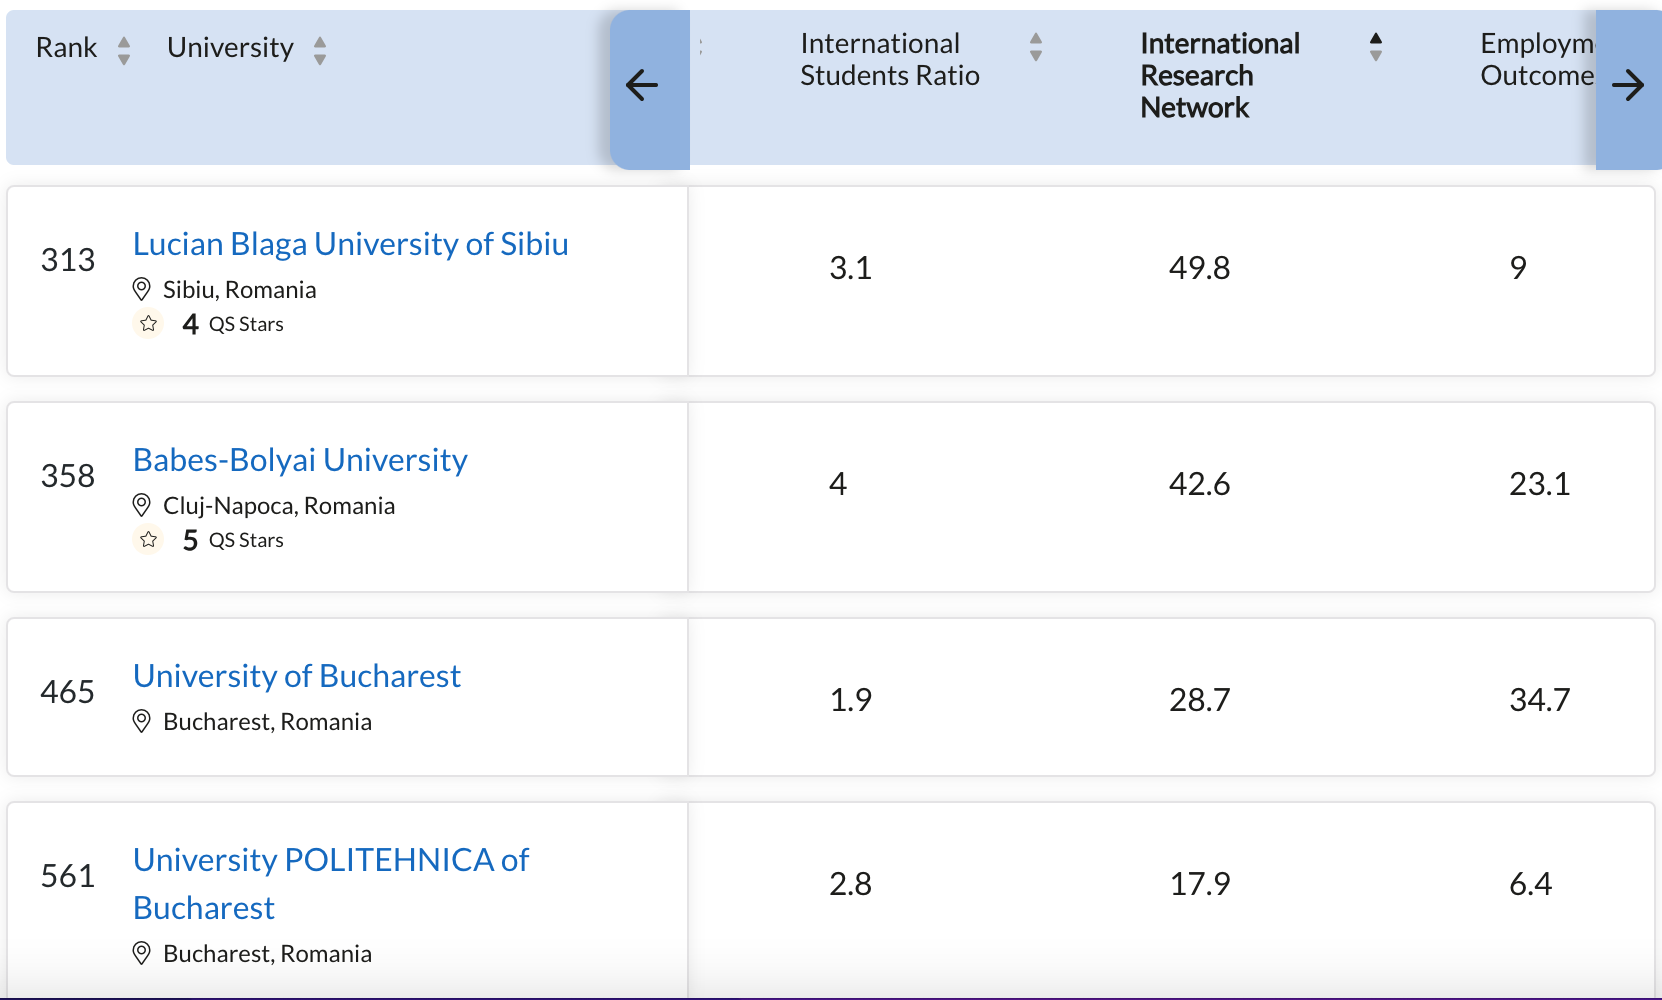Click the International Students Ratio header text
Image resolution: width=1662 pixels, height=1000 pixels.
click(x=889, y=60)
